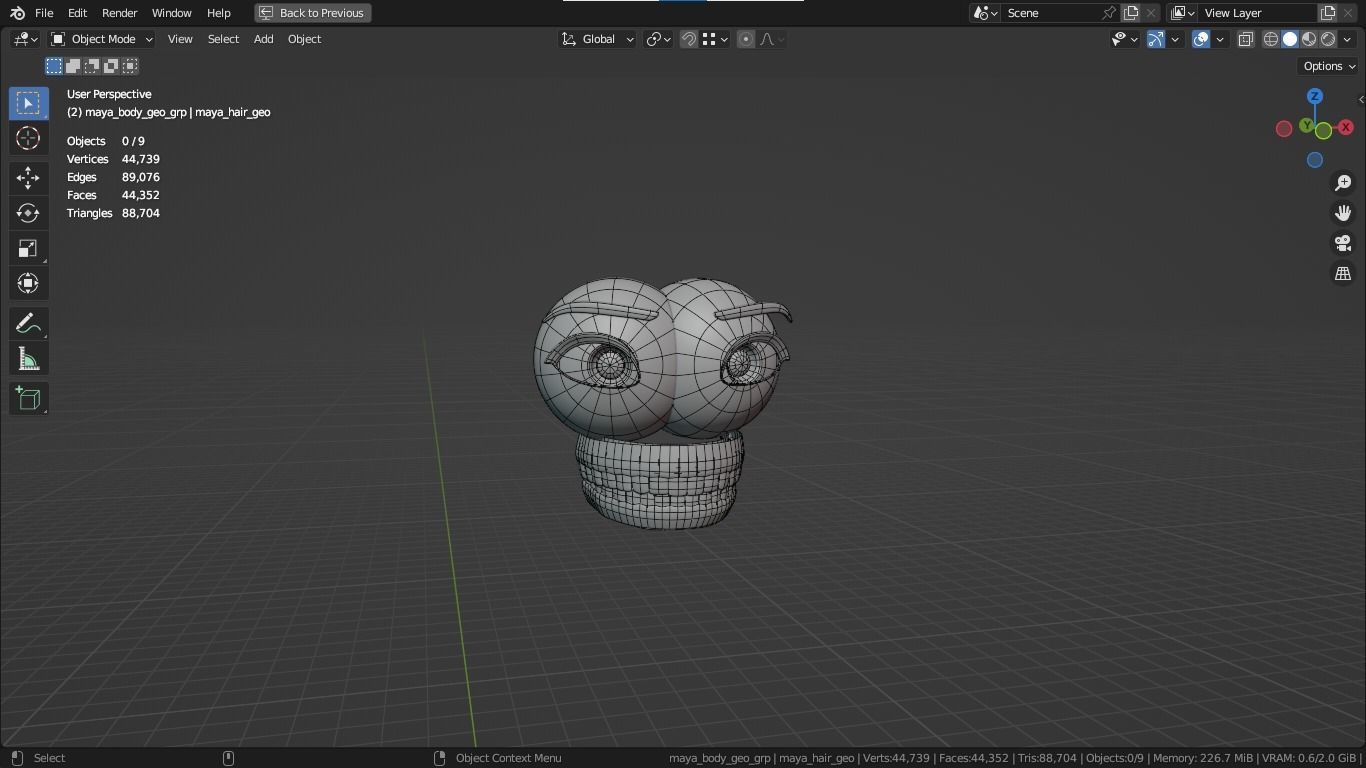Image resolution: width=1366 pixels, height=768 pixels.
Task: Expand shading options dropdown arrow
Action: (x=1347, y=39)
